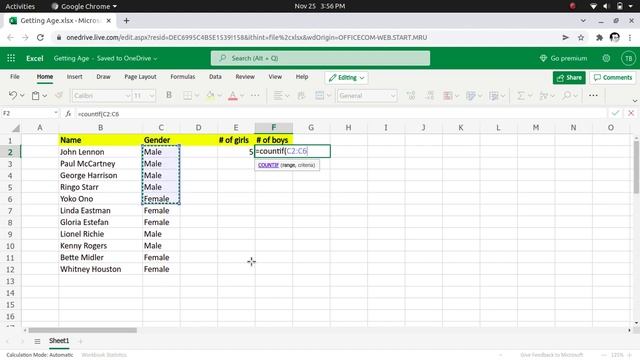Viewport: 640px width, 360px height.
Task: Select the Sheet1 tab
Action: coord(59,341)
